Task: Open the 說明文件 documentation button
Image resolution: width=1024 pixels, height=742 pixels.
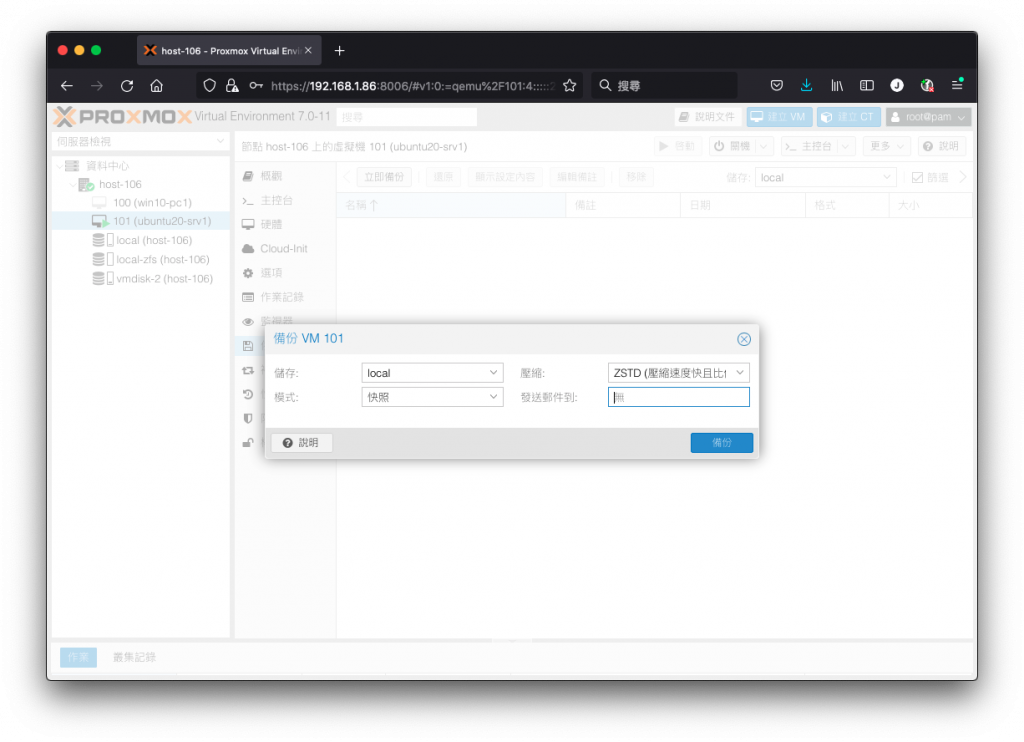Action: tap(708, 117)
